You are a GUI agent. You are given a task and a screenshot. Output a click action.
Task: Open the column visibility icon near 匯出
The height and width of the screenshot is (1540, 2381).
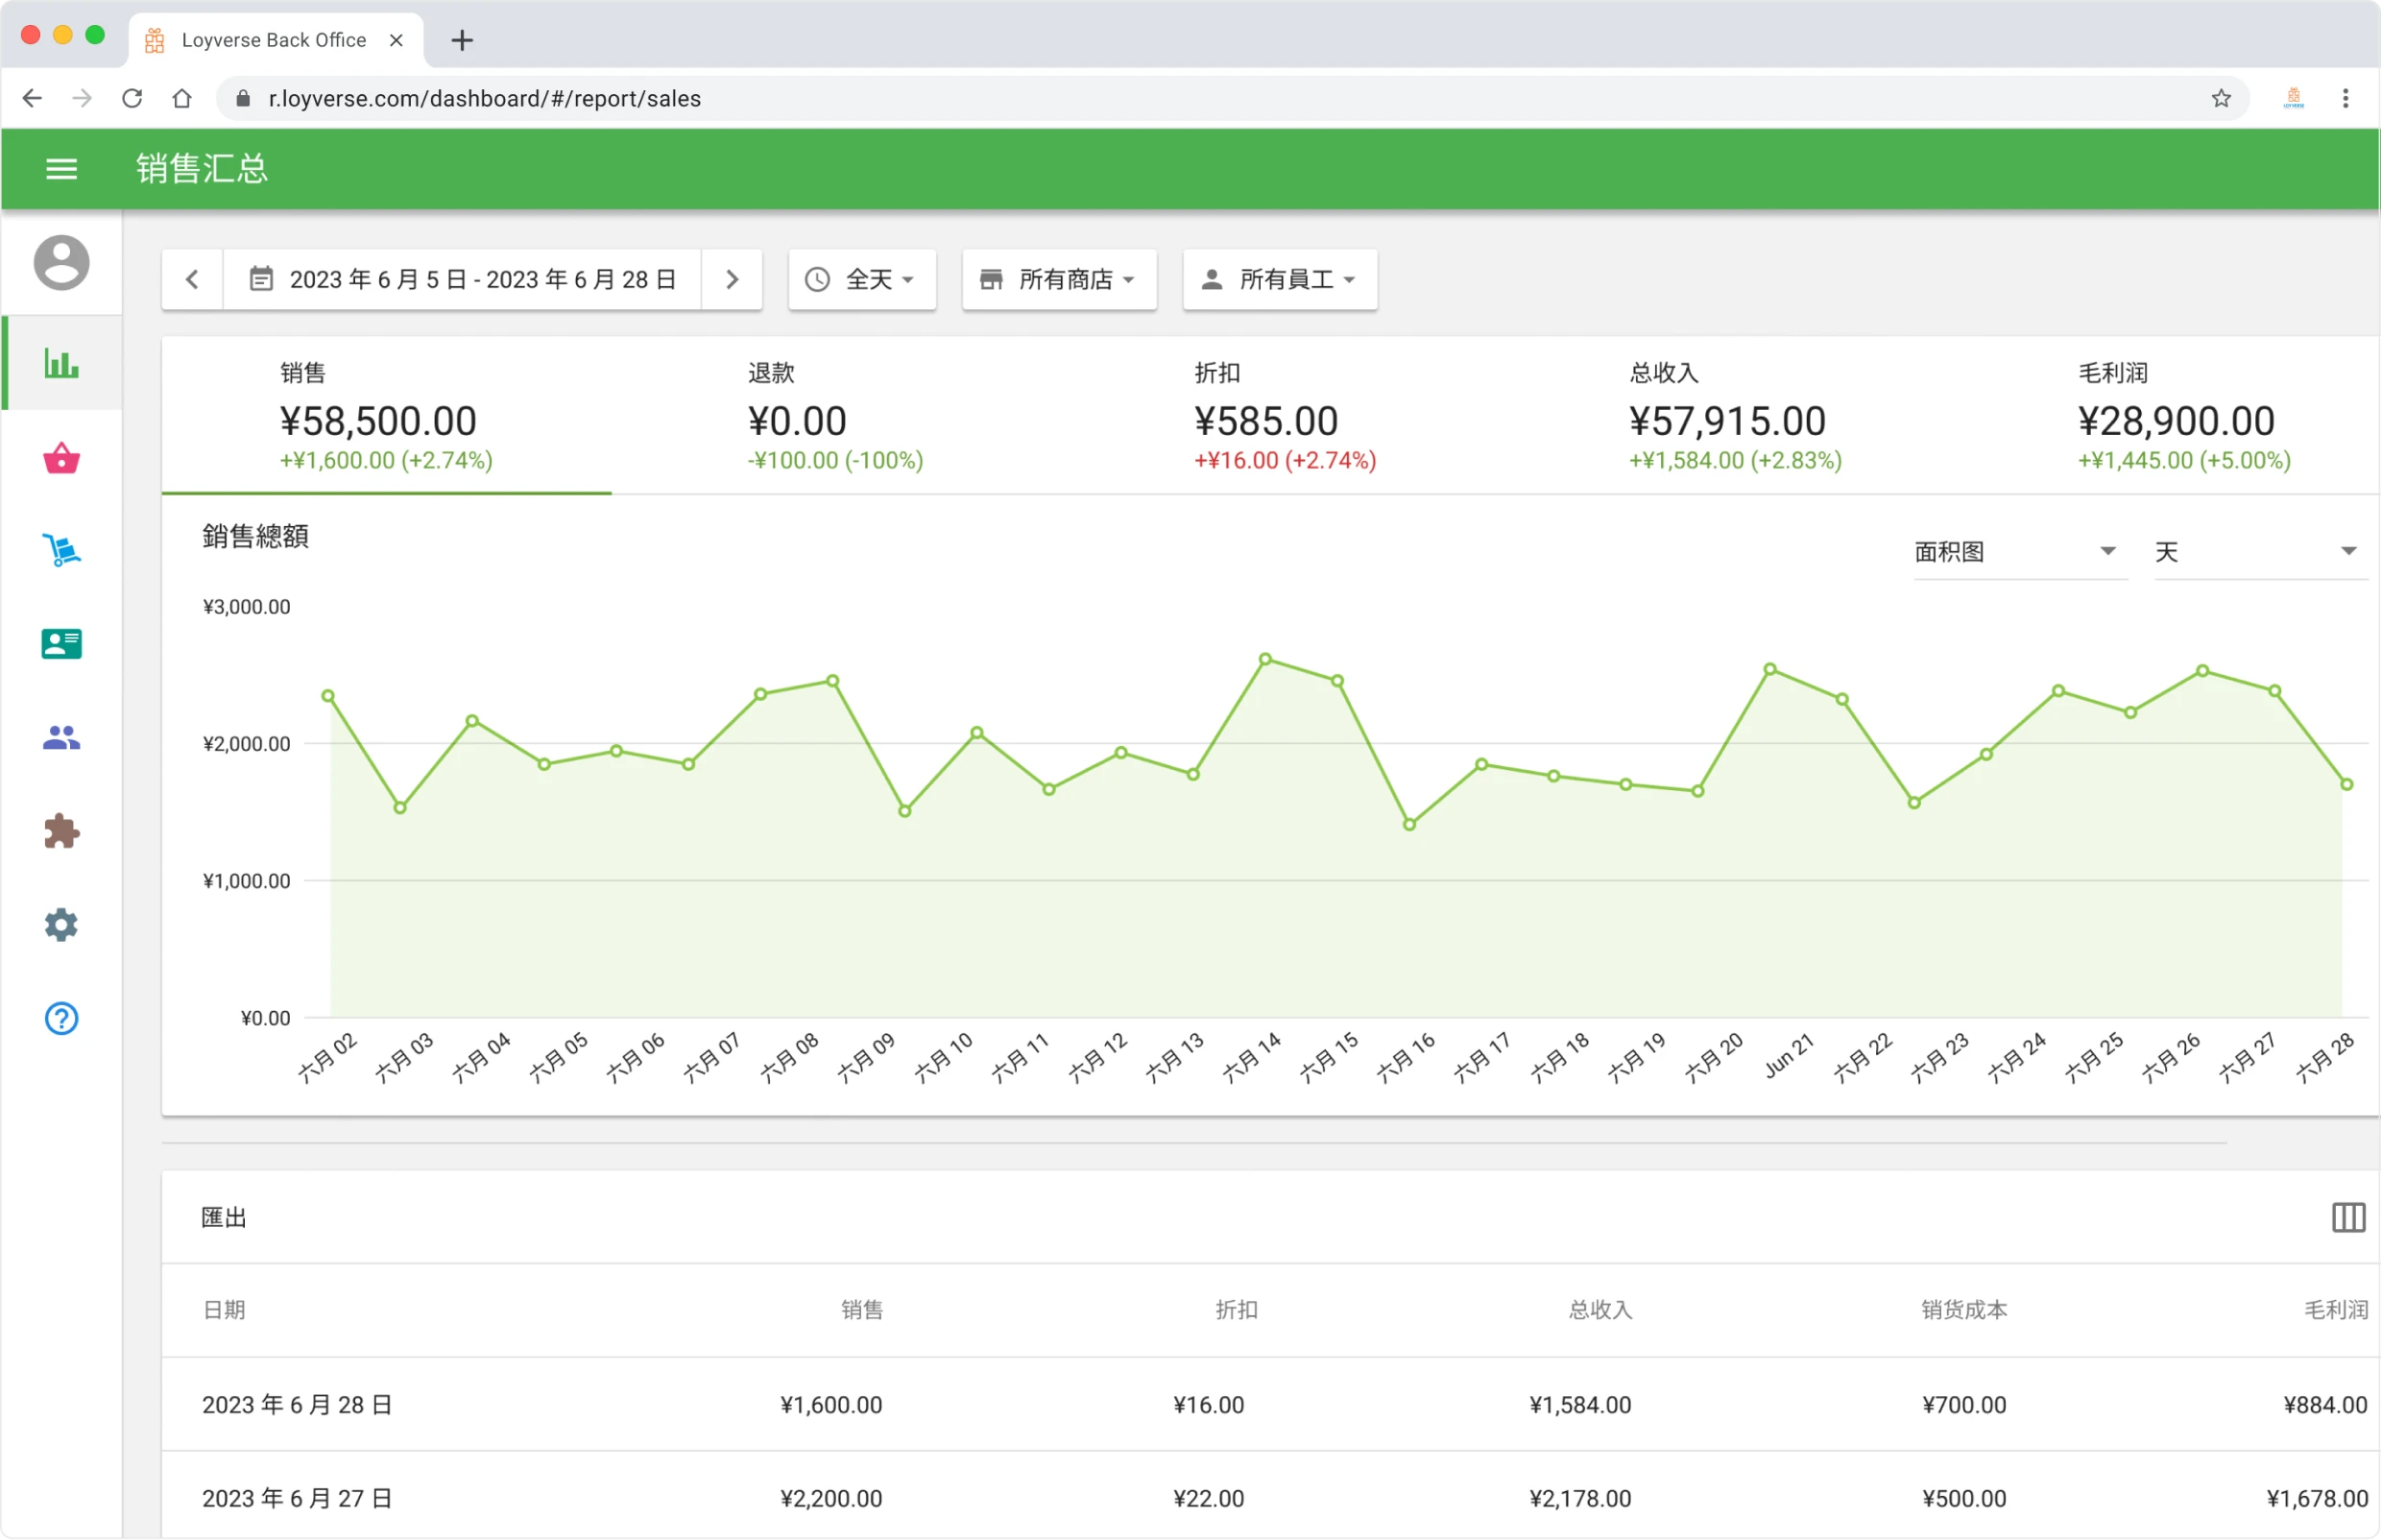pos(2348,1217)
